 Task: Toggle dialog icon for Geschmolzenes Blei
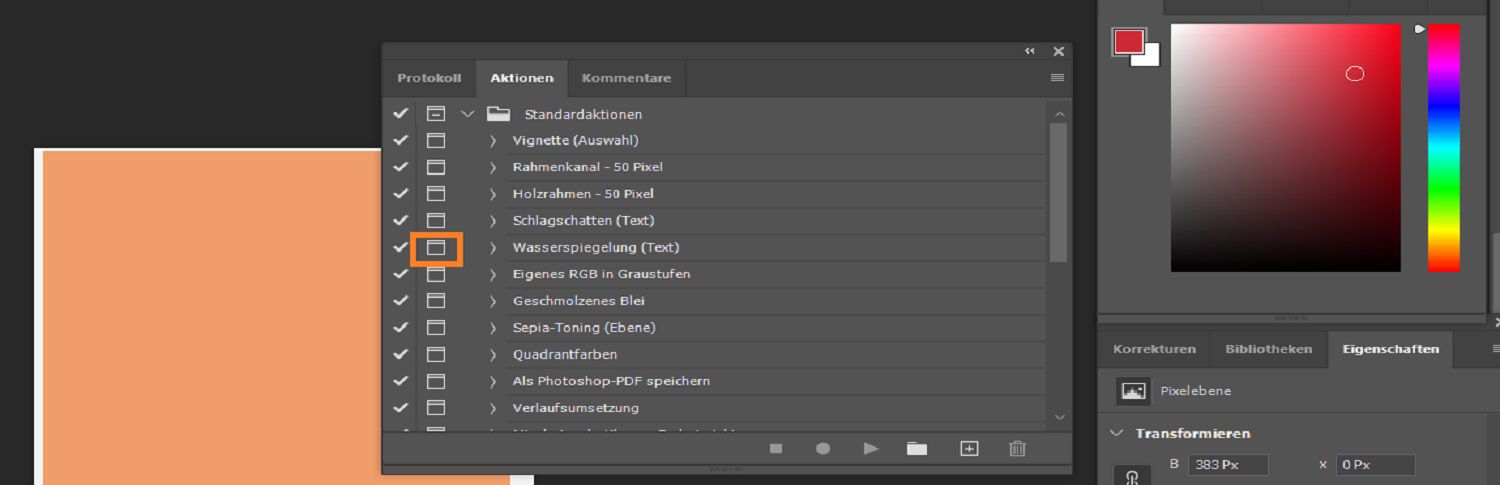click(436, 301)
